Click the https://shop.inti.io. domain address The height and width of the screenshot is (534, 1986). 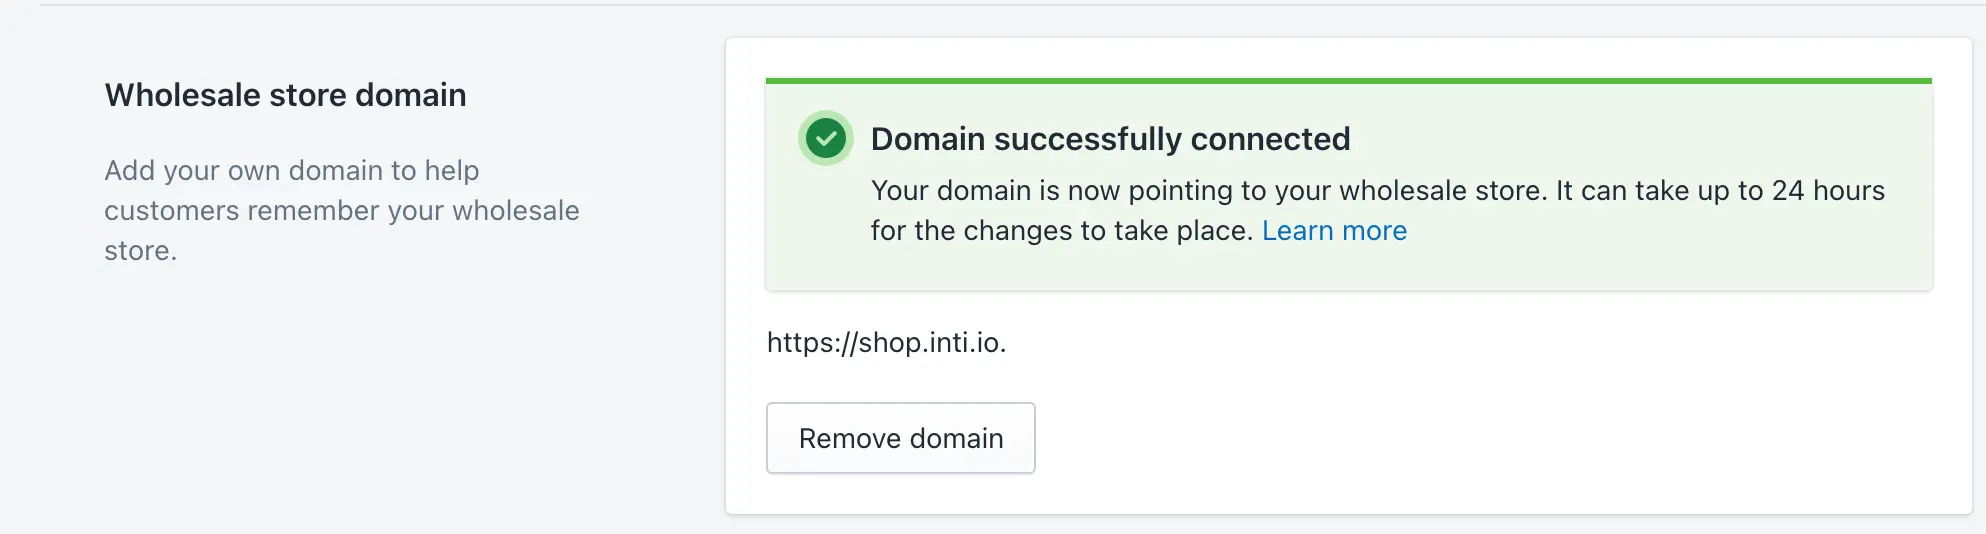886,343
